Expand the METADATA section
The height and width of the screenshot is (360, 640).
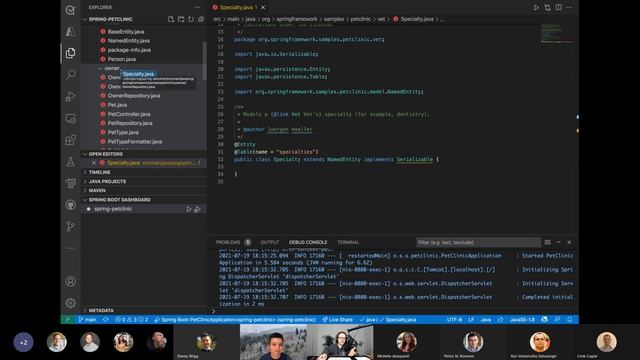pos(98,311)
